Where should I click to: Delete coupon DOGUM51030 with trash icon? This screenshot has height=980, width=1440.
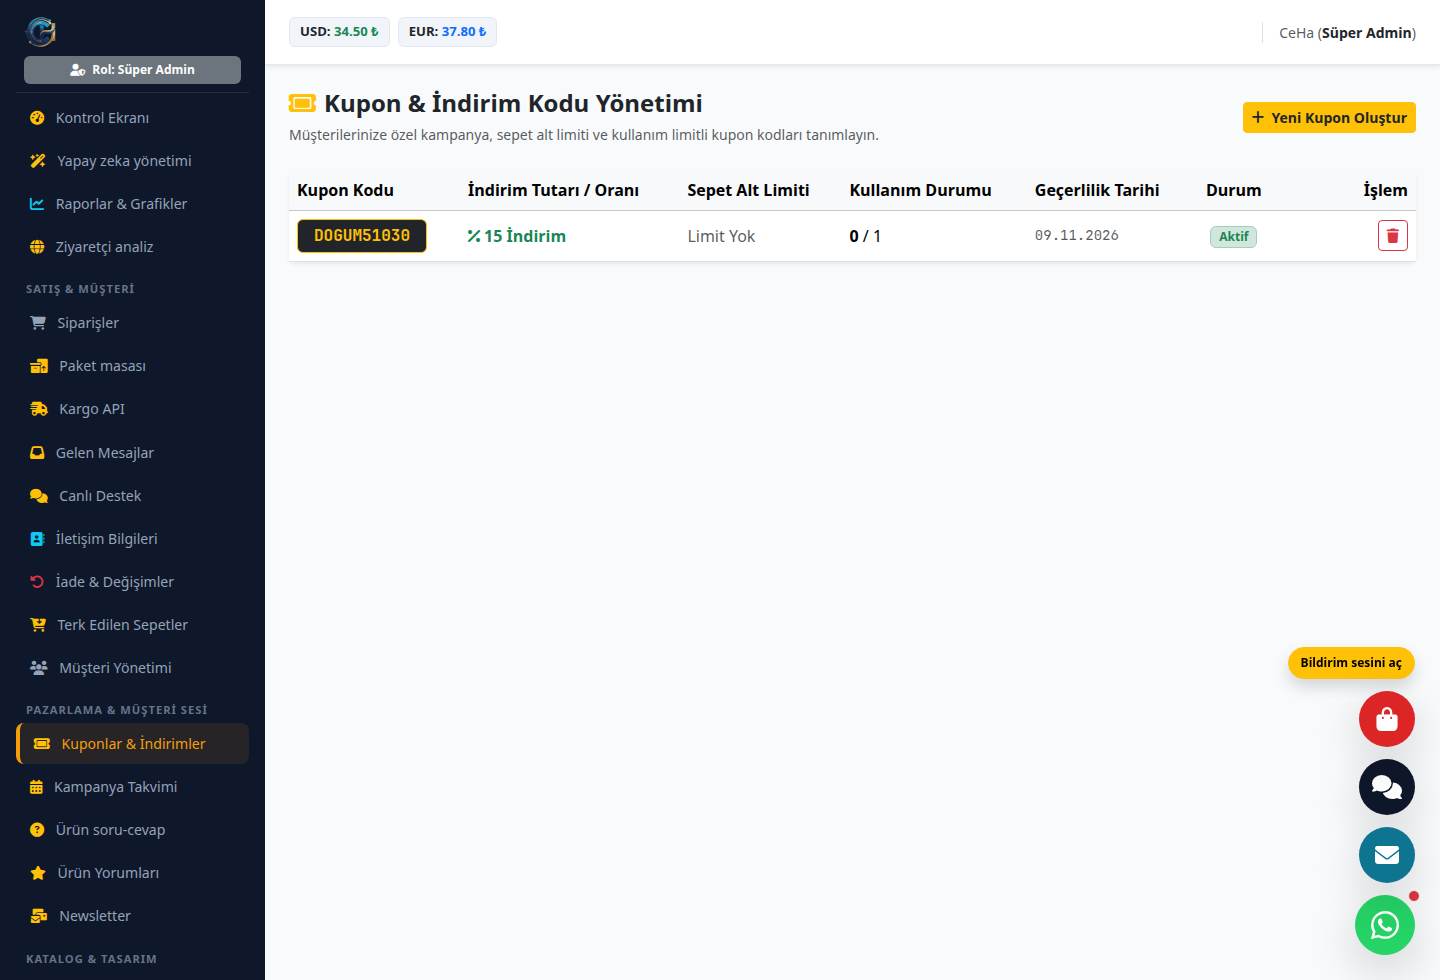pos(1392,236)
